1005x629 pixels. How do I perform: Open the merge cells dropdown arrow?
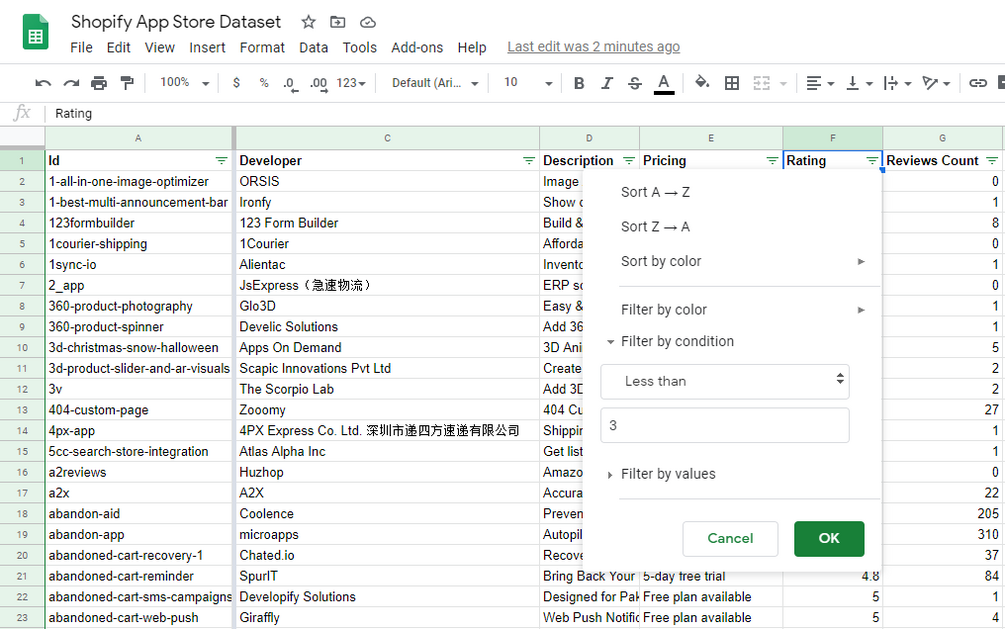click(783, 83)
